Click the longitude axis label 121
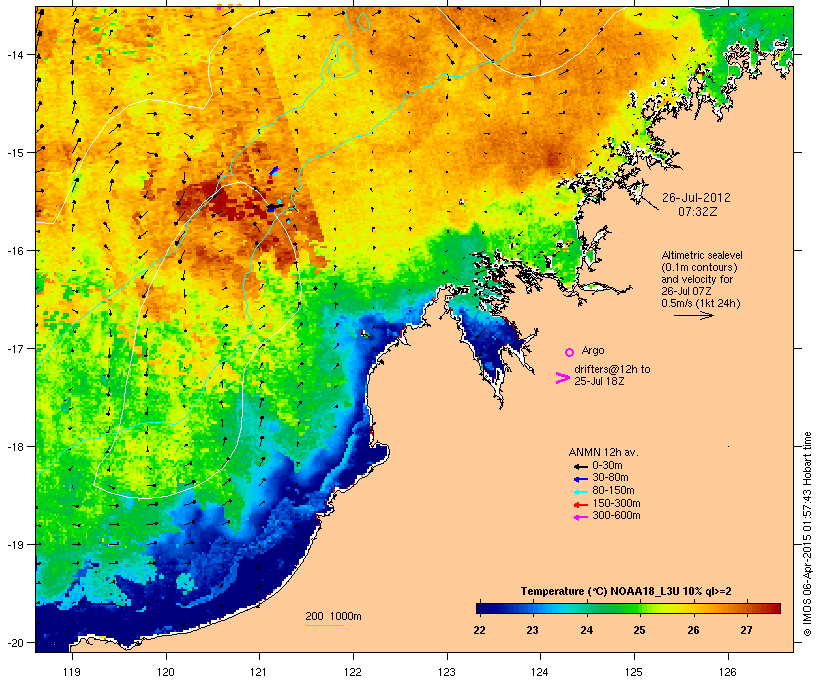 (259, 672)
